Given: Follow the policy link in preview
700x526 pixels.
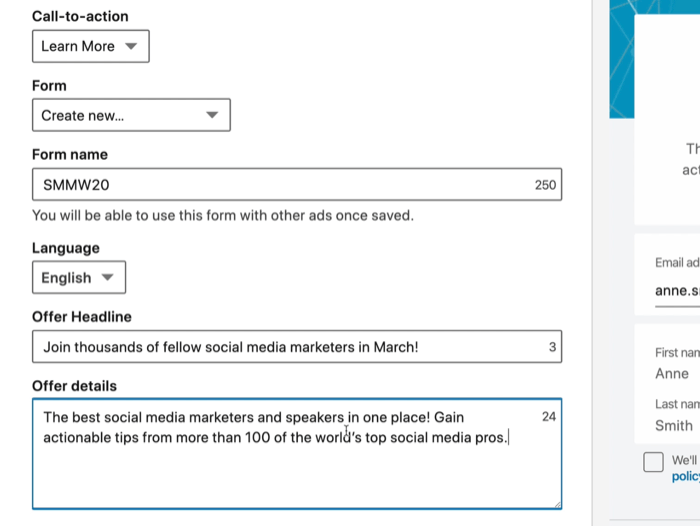Looking at the screenshot, I should [685, 477].
